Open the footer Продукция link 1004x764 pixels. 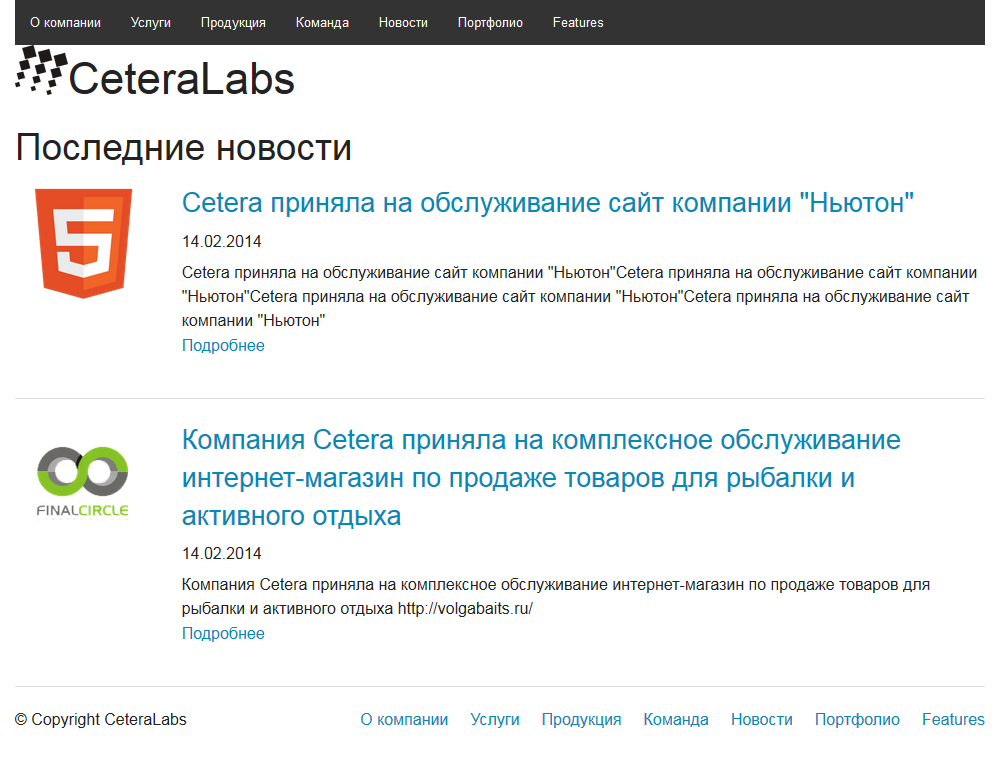point(581,719)
